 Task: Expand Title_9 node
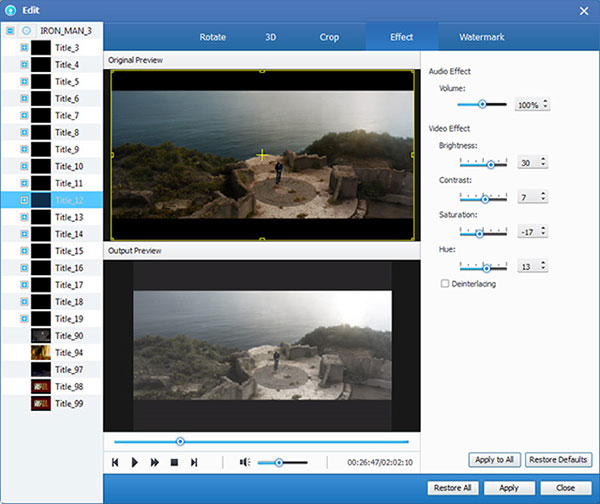[24, 149]
